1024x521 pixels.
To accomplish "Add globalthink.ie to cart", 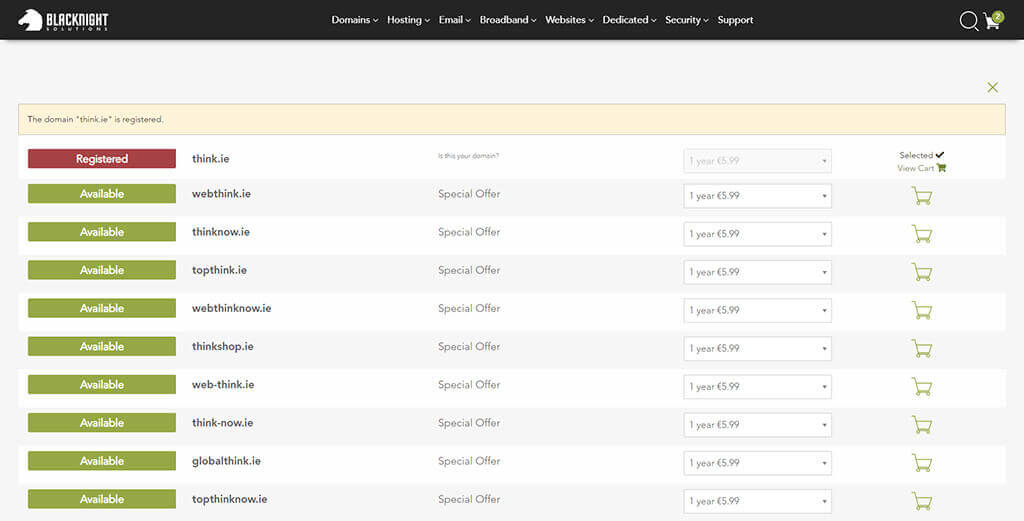I will [x=921, y=463].
